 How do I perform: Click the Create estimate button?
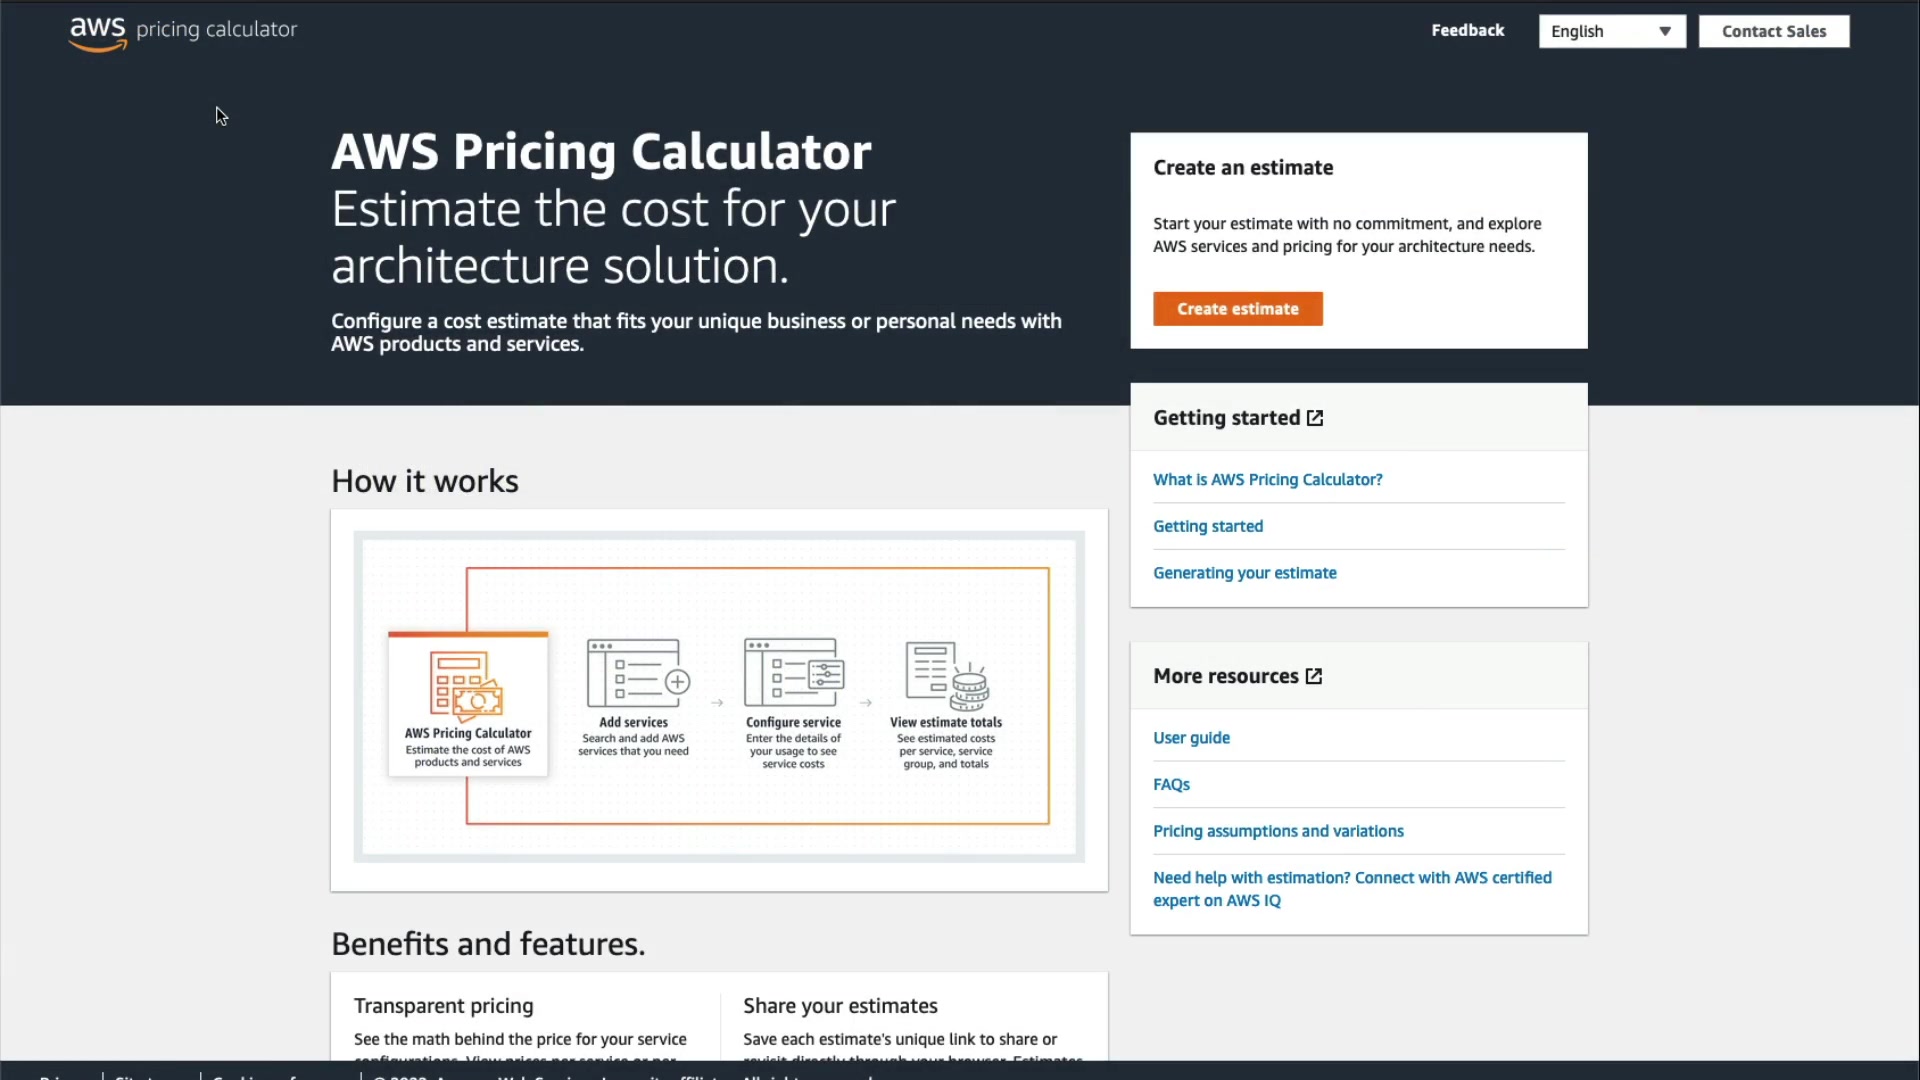1237,309
